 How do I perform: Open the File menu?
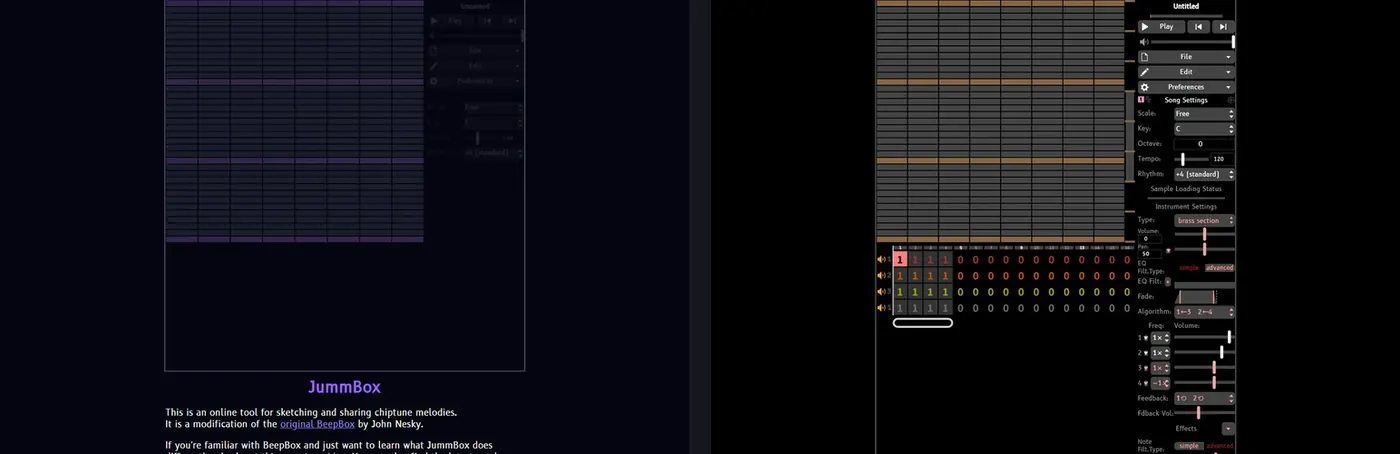(1186, 57)
